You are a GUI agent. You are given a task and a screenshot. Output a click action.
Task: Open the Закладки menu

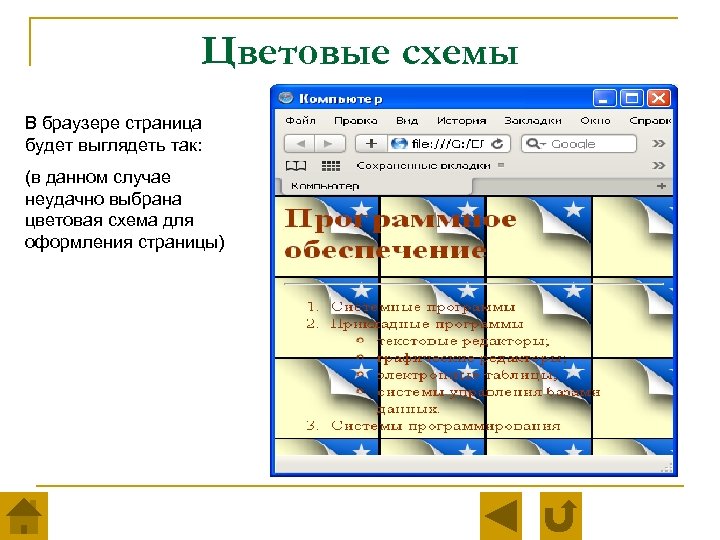coord(533,120)
